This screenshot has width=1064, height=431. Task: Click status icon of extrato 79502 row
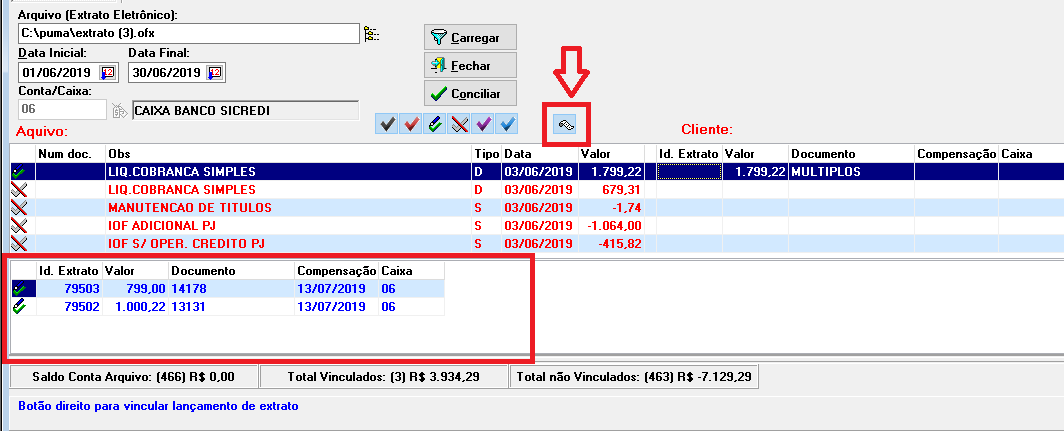18,307
